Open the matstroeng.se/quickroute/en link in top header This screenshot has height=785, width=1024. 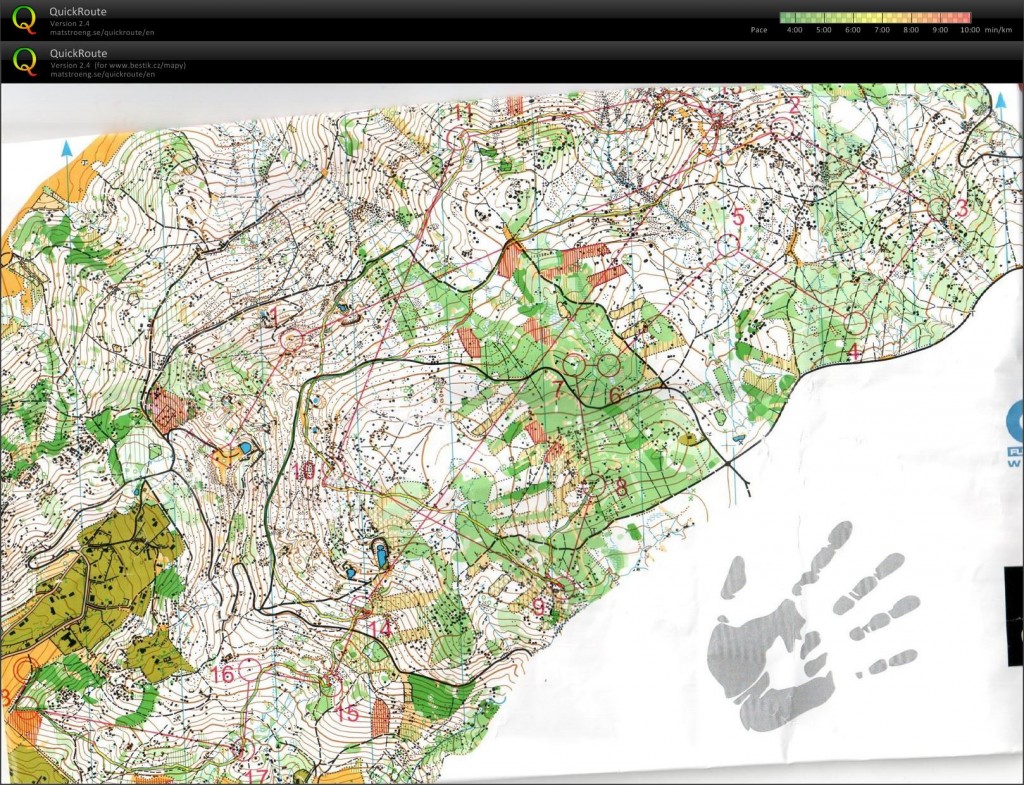[x=102, y=33]
